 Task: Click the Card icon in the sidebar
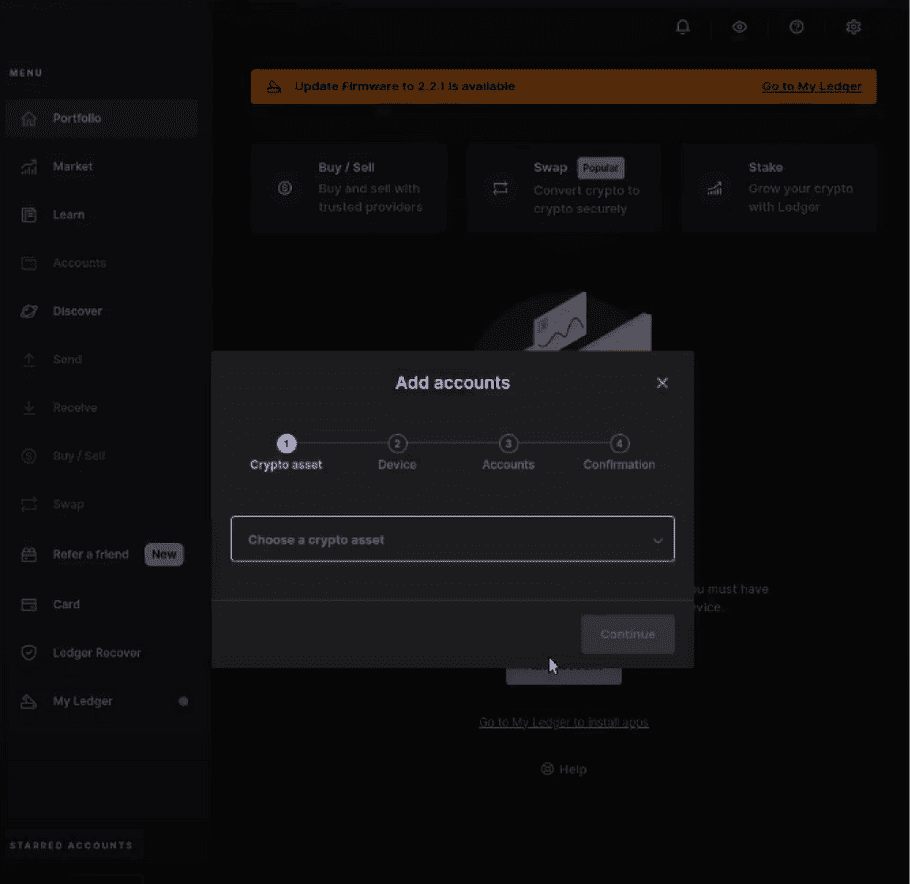(x=29, y=605)
